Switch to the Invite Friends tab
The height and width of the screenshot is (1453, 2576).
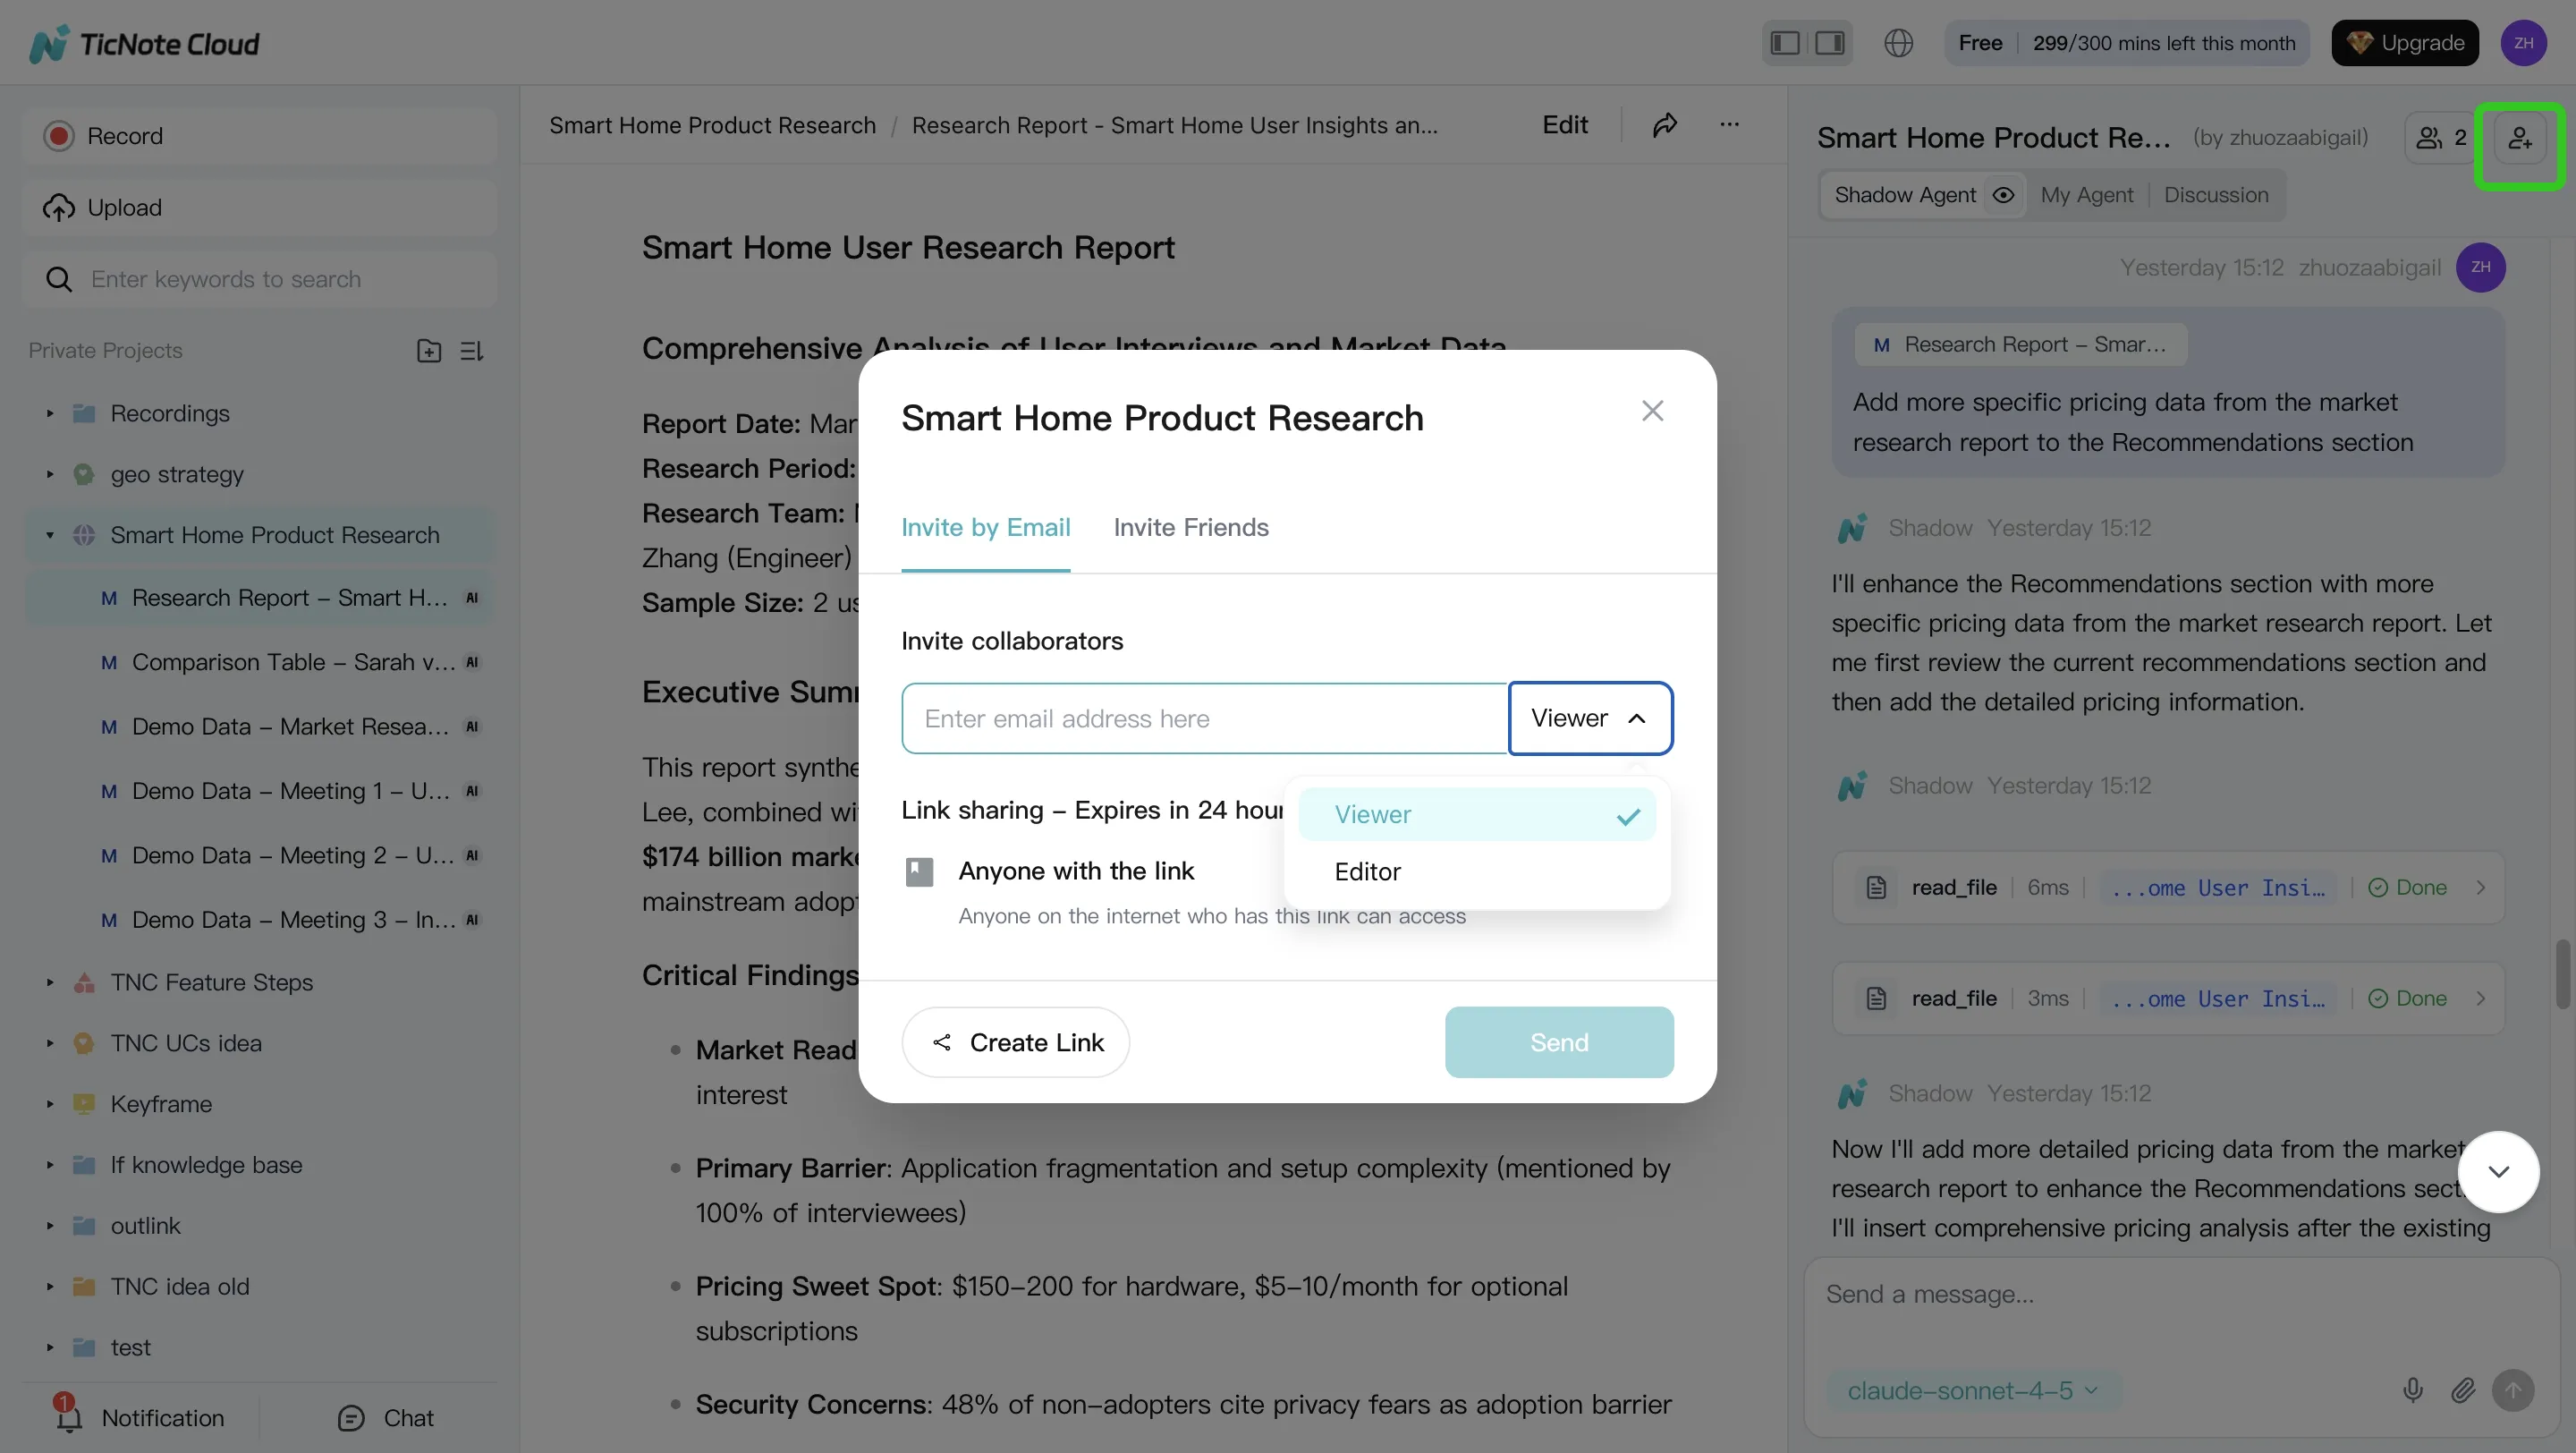click(x=1190, y=527)
